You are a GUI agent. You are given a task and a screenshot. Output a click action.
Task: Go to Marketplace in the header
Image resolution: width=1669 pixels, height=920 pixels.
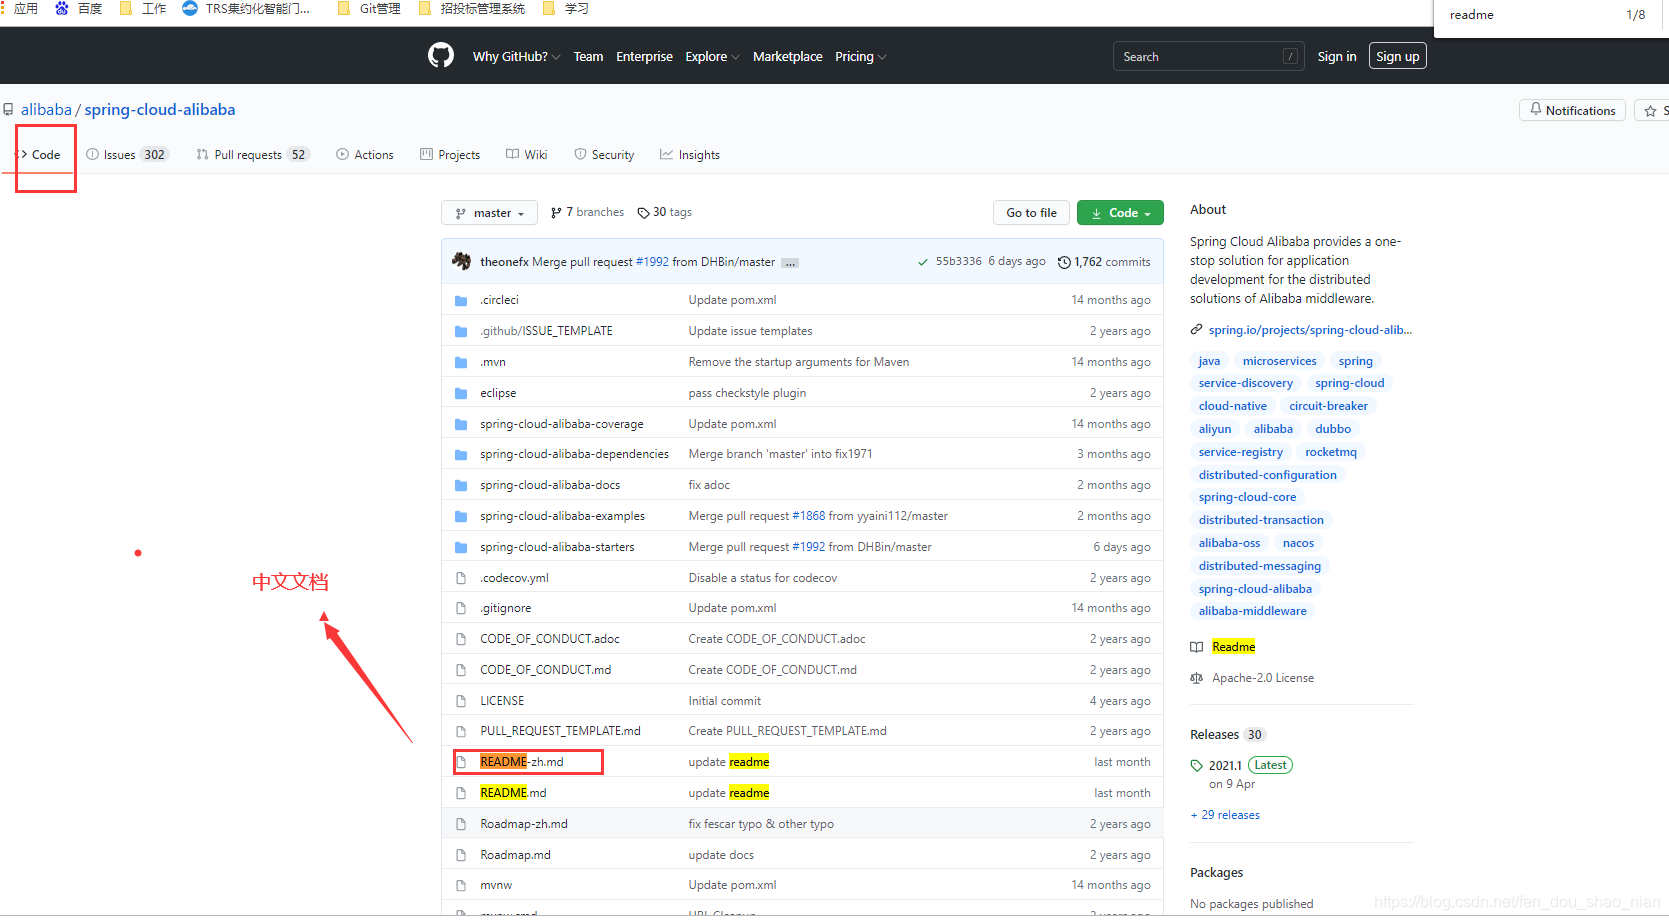point(787,57)
